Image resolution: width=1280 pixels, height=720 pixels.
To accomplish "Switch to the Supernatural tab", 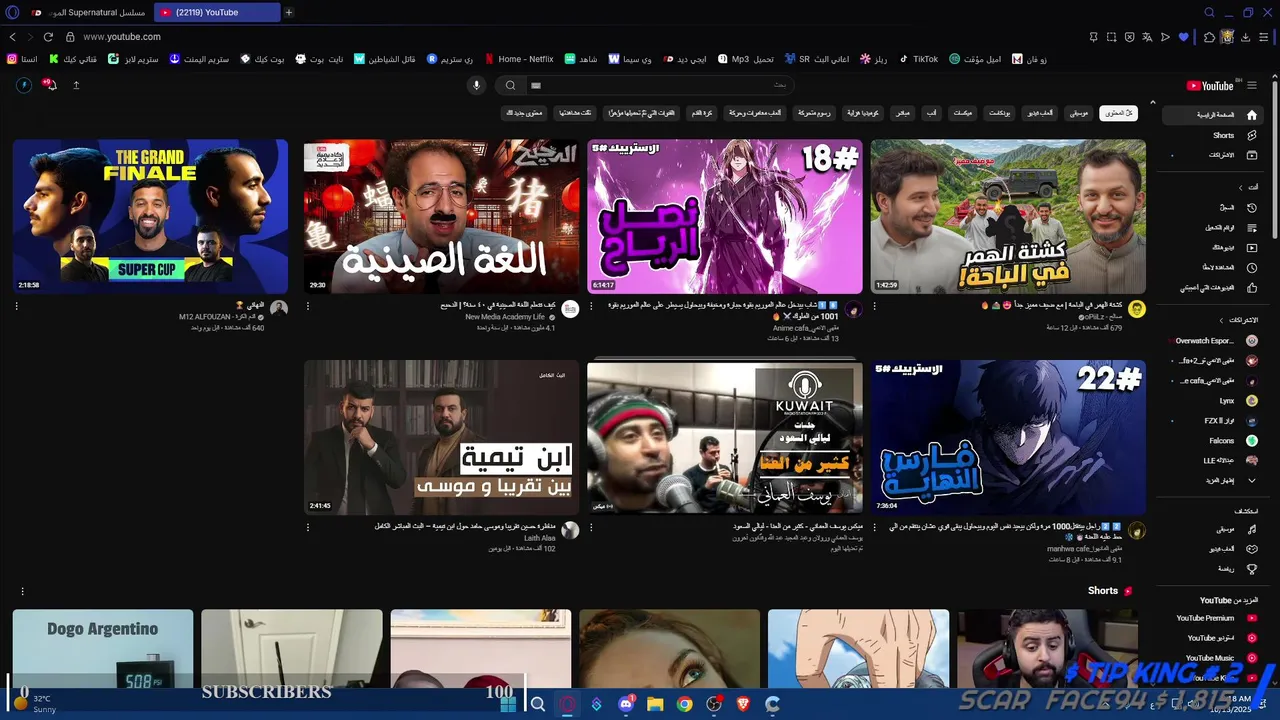I will (x=88, y=13).
